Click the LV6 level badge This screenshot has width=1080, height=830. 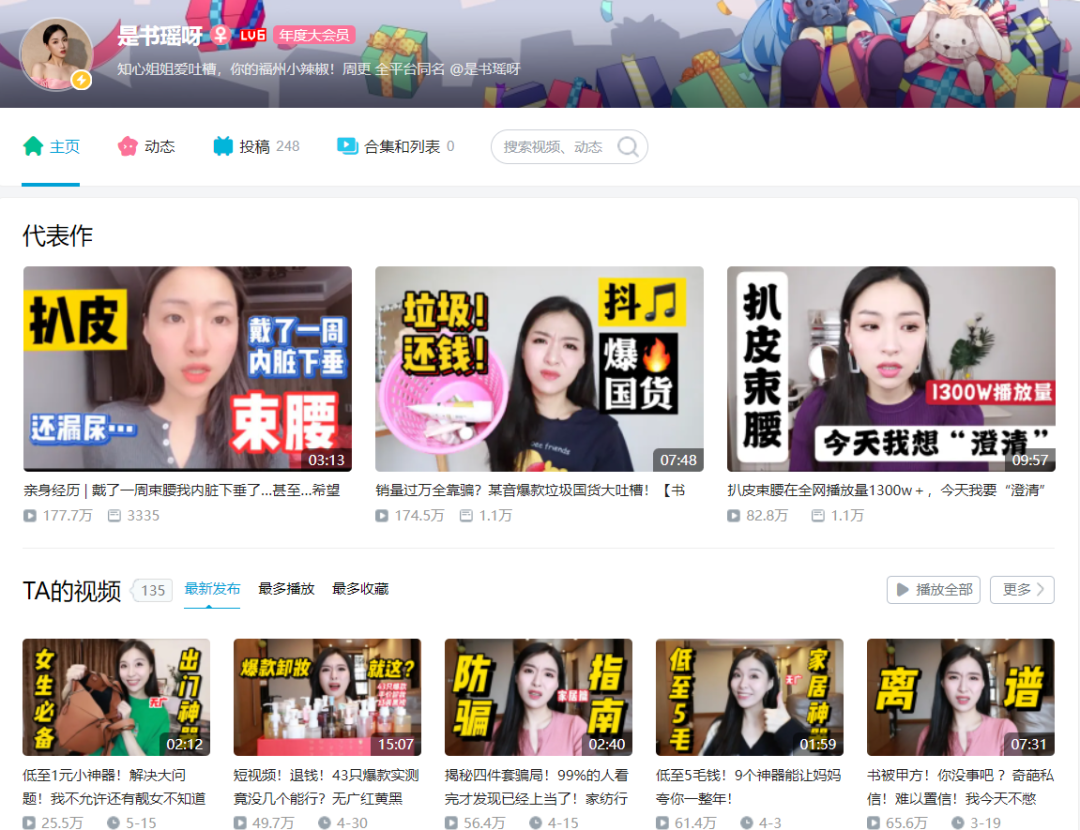[253, 34]
